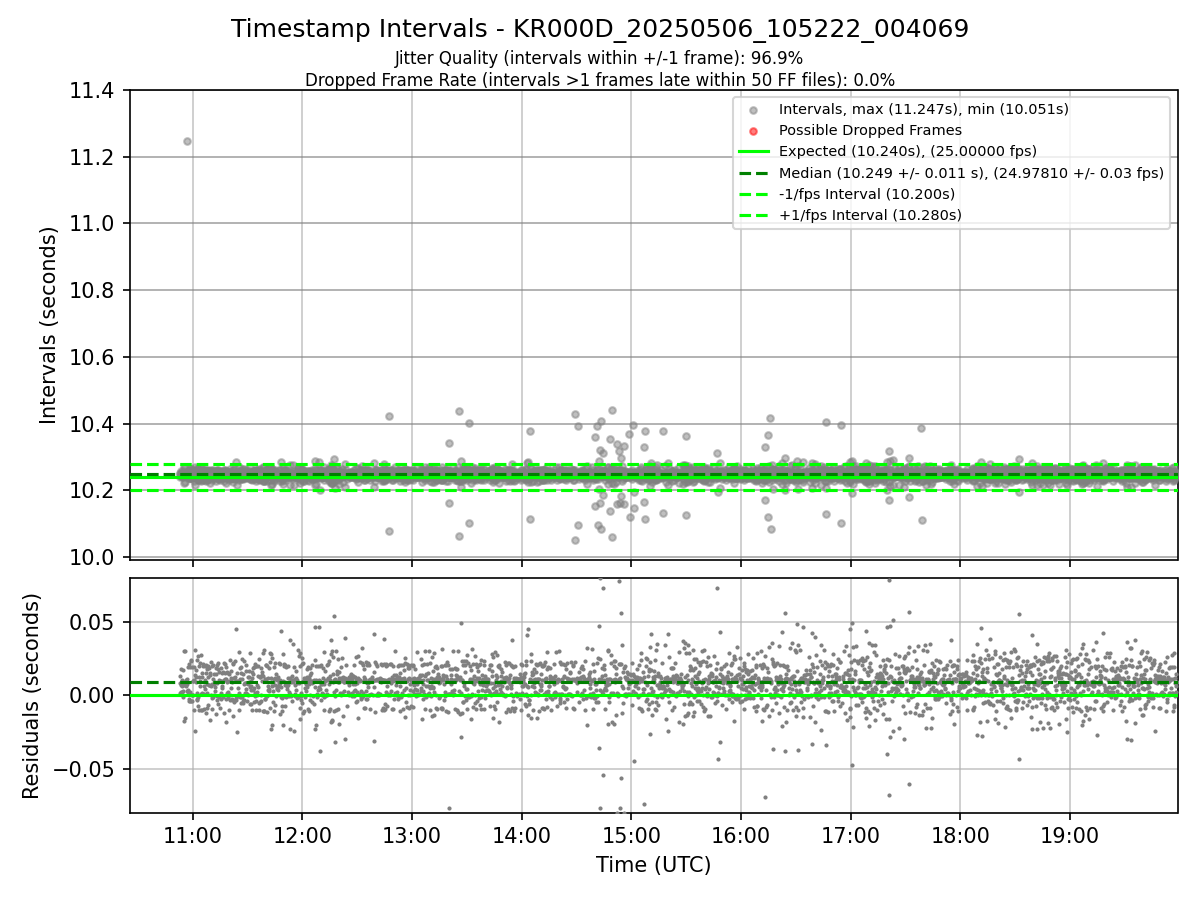The width and height of the screenshot is (1200, 900).
Task: Click the "Intervals (seconds)" y-axis label
Action: pyautogui.click(x=49, y=325)
